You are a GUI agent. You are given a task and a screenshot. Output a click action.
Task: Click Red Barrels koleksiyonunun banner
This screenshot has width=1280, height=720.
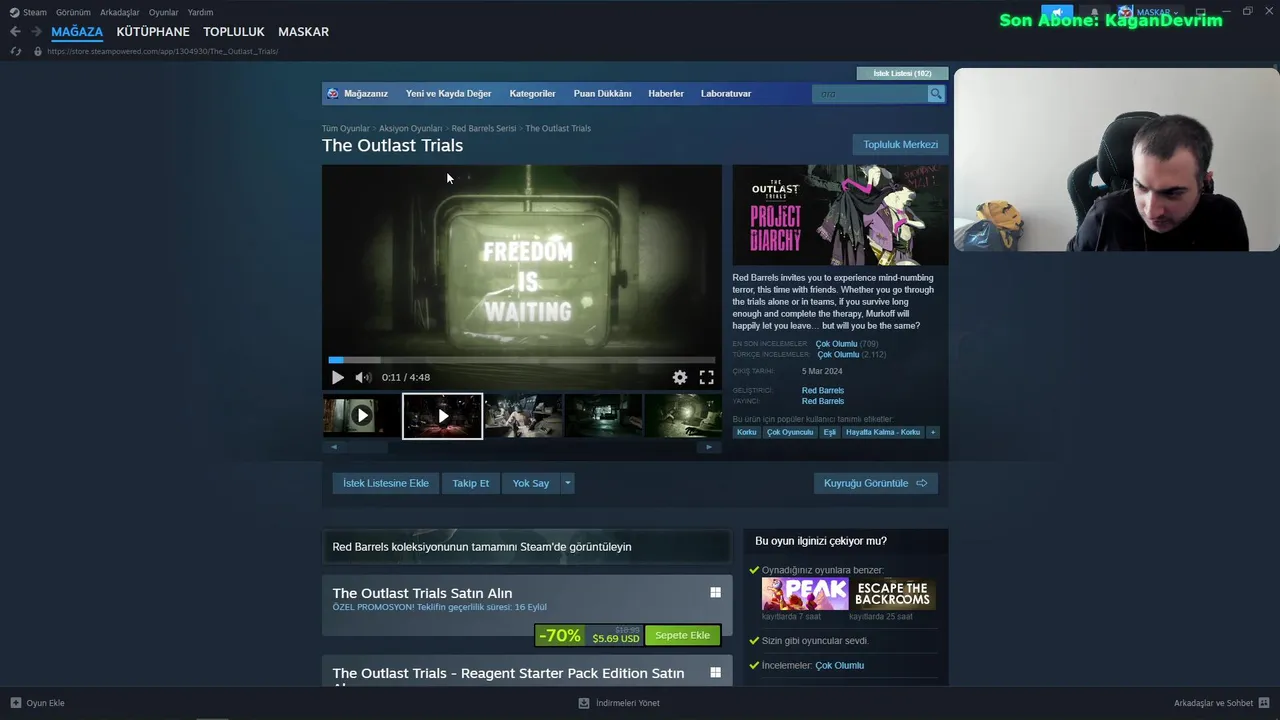click(x=526, y=547)
